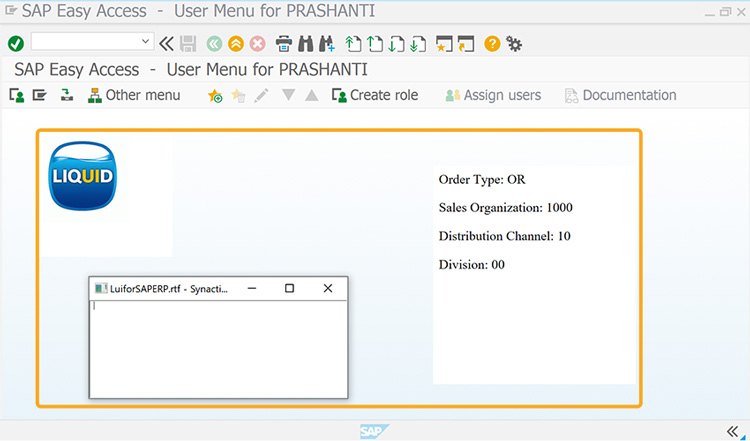The image size is (750, 441).
Task: Click Move Favorites Up triangle
Action: [312, 95]
